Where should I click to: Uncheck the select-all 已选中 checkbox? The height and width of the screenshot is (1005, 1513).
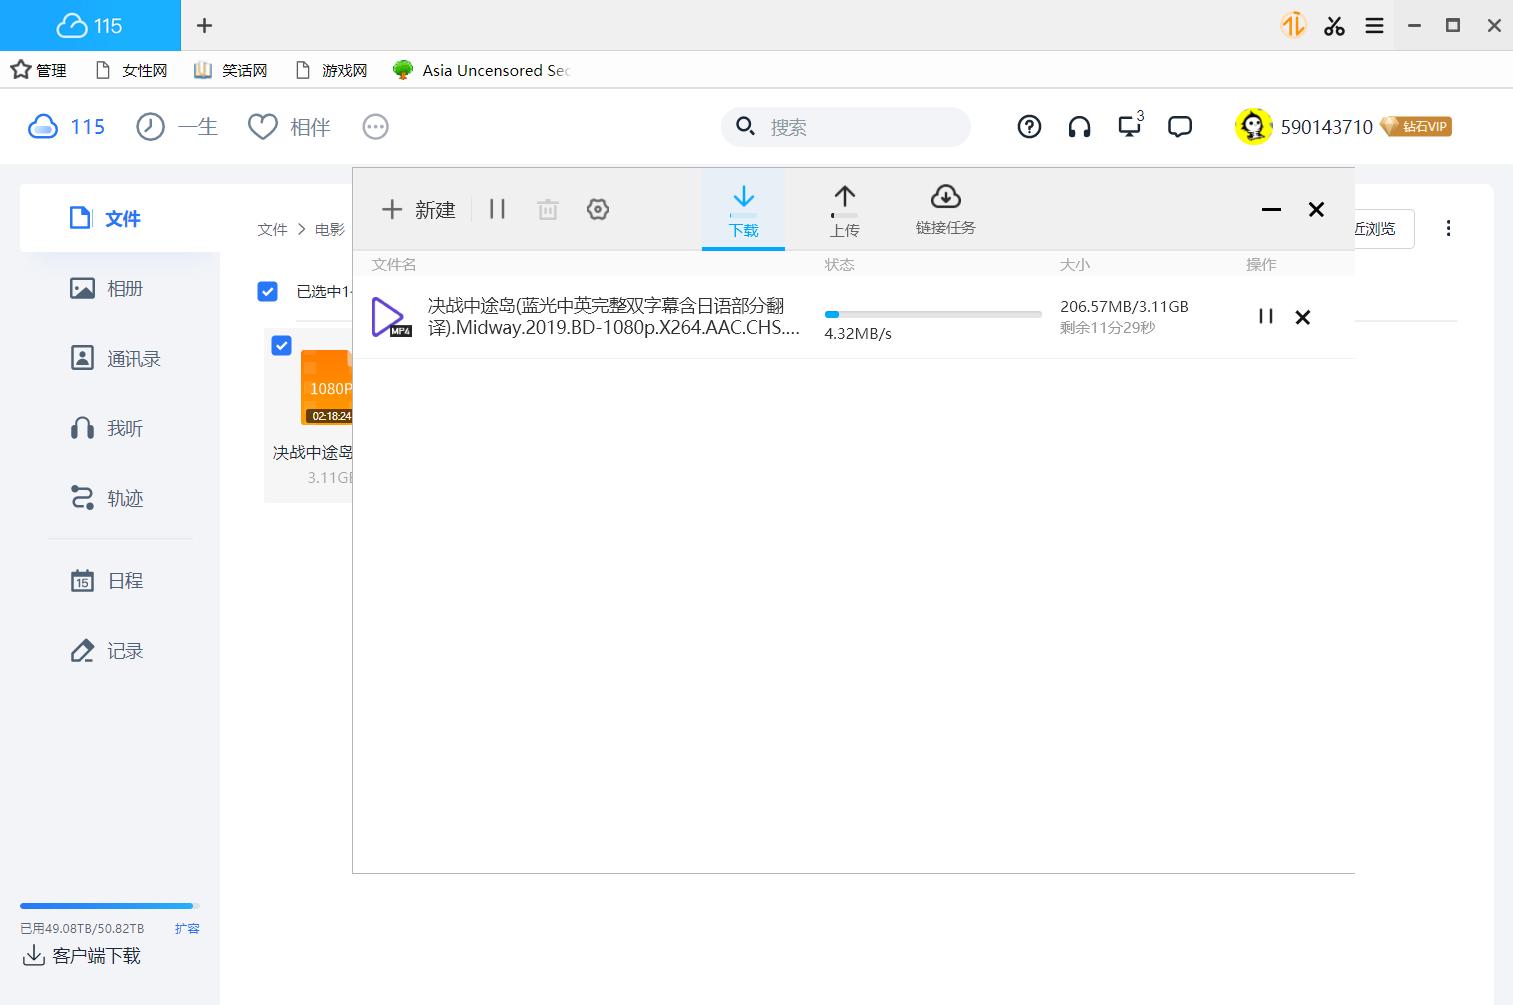[267, 291]
